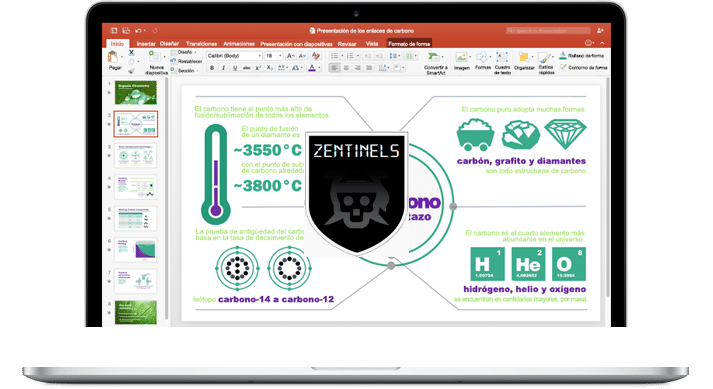
Task: Click the Copy icon below scissors
Action: pos(131,62)
